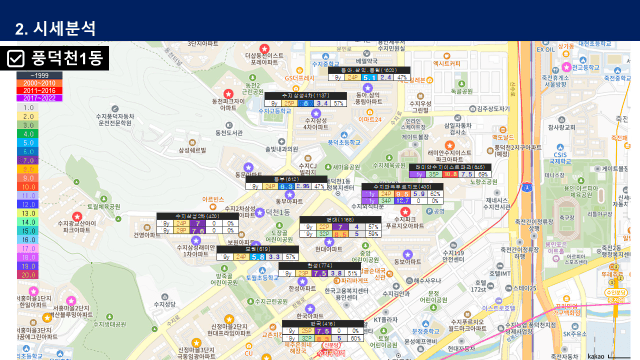The height and width of the screenshot is (360, 640).
Task: Click the KT플라자 label
Action: (385, 320)
